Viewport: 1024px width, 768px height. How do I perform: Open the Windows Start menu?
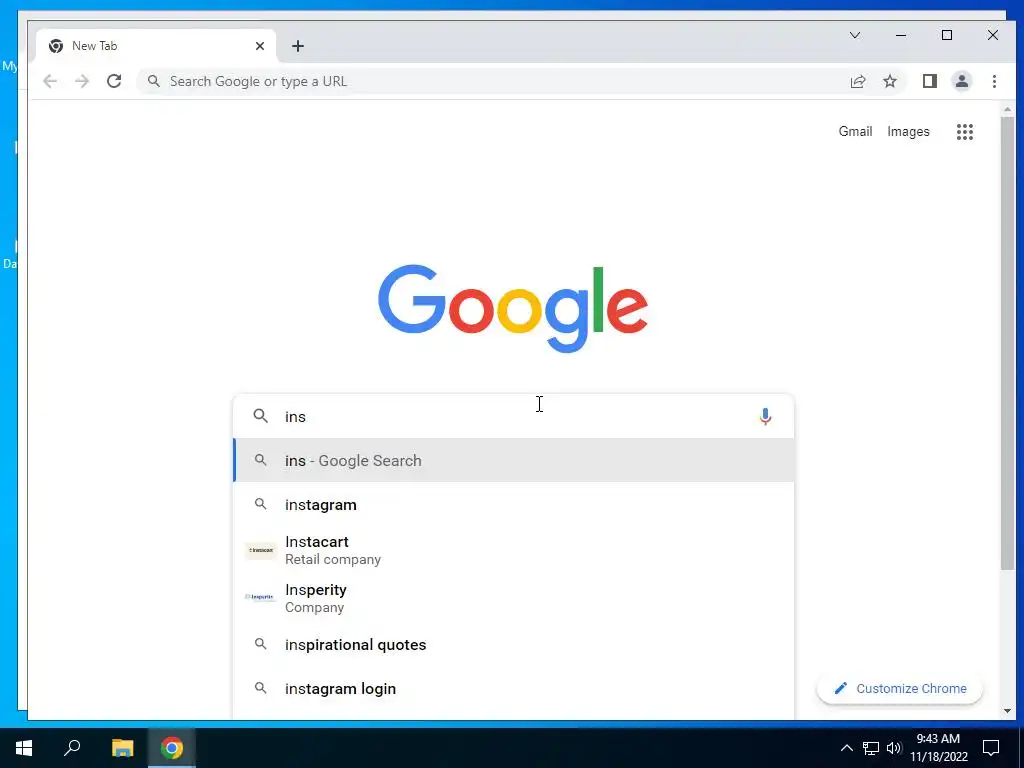click(x=24, y=748)
